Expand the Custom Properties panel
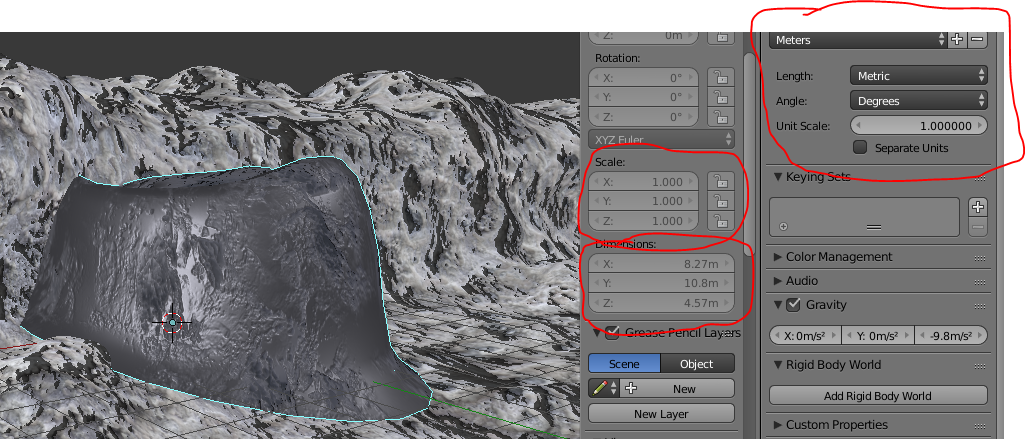 [778, 425]
